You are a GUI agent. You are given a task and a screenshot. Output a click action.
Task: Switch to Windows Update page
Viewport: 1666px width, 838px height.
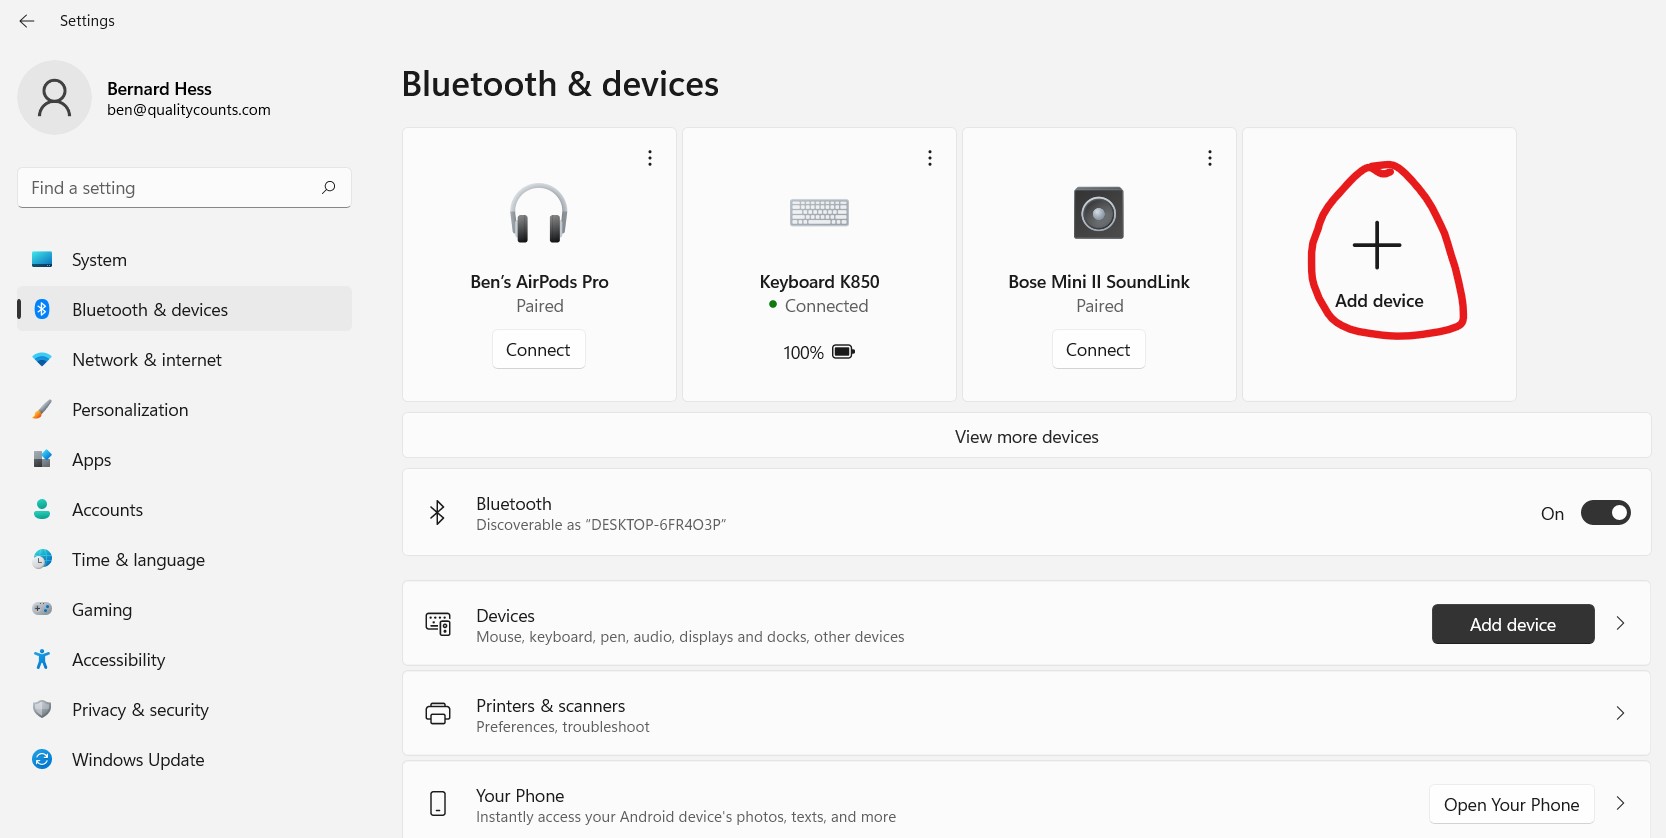[x=185, y=760]
